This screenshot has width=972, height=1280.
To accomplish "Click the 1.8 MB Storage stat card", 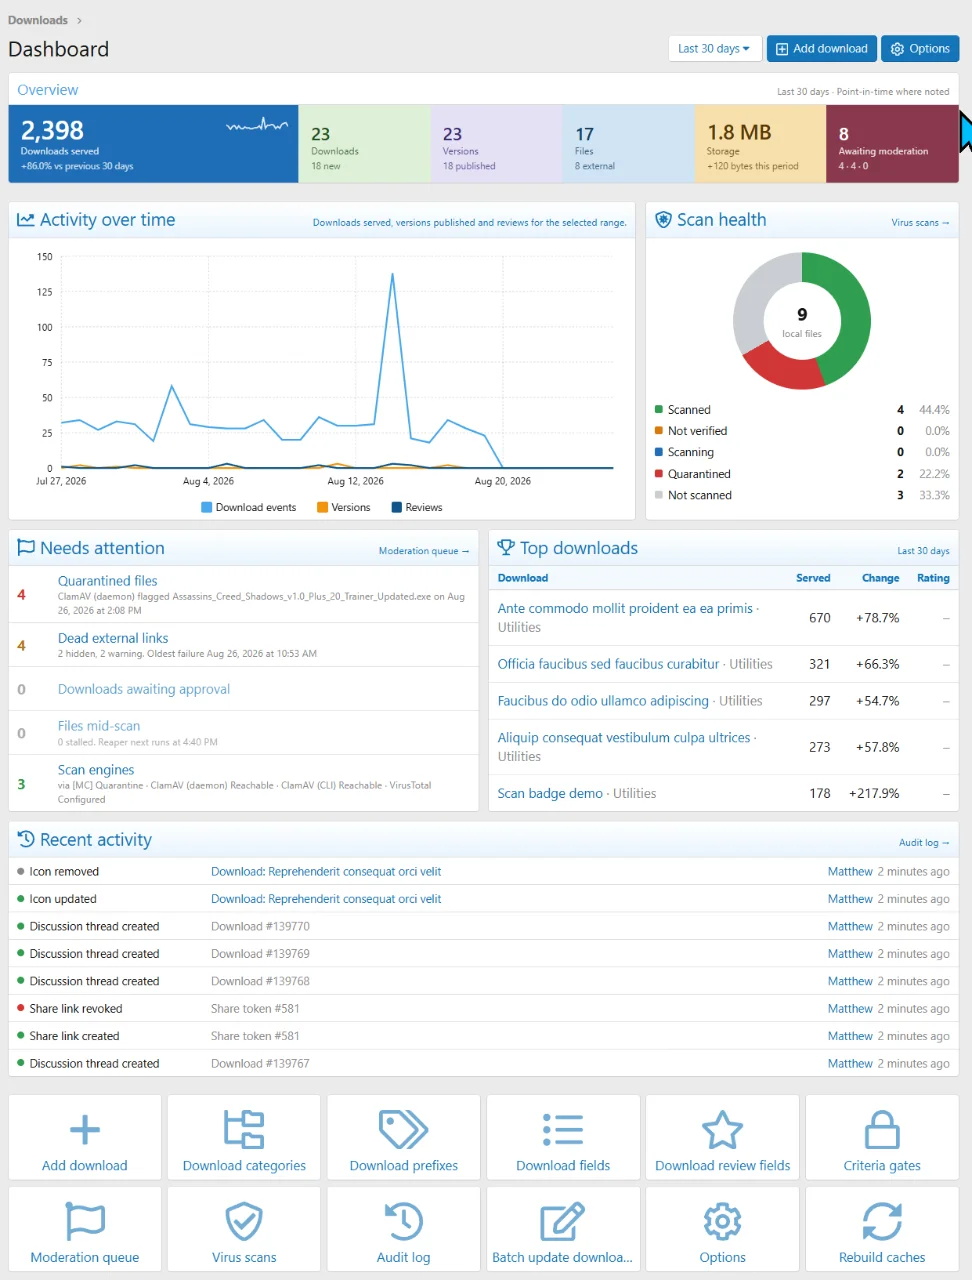I will pos(760,144).
